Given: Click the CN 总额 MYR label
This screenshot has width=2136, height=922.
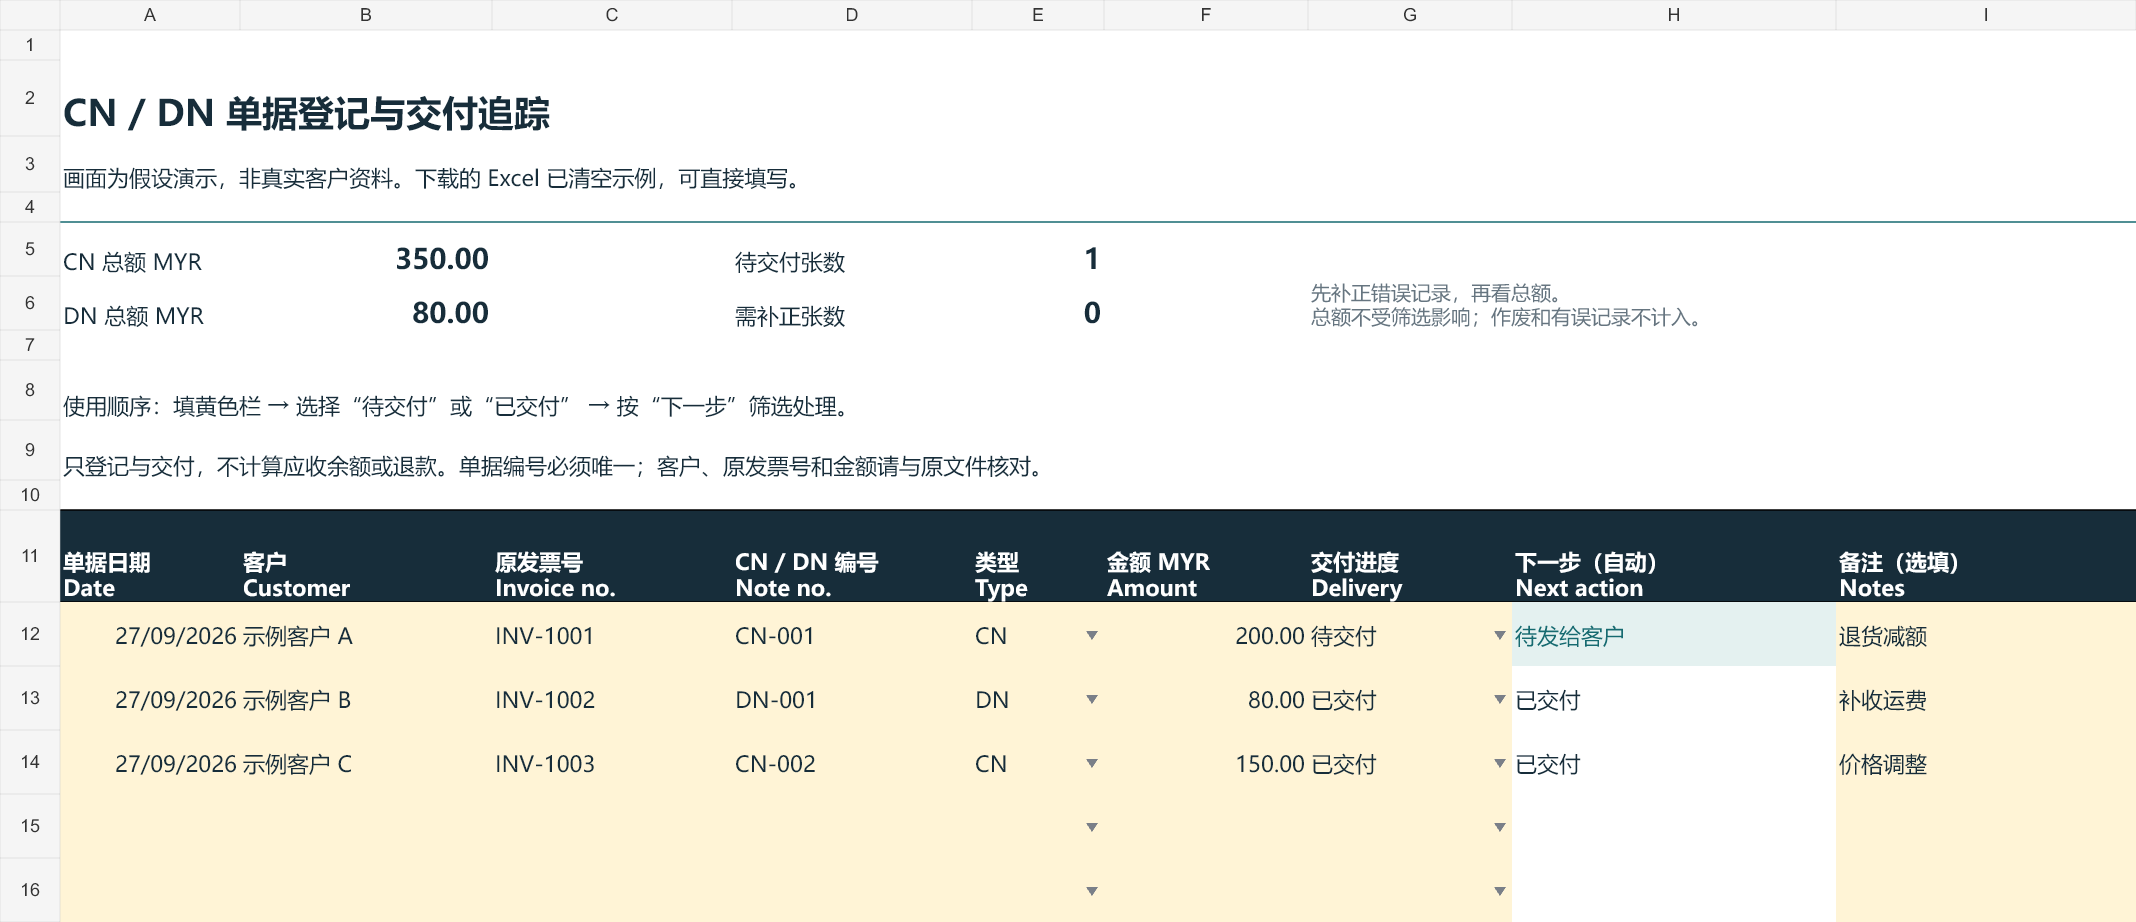Looking at the screenshot, I should 132,262.
